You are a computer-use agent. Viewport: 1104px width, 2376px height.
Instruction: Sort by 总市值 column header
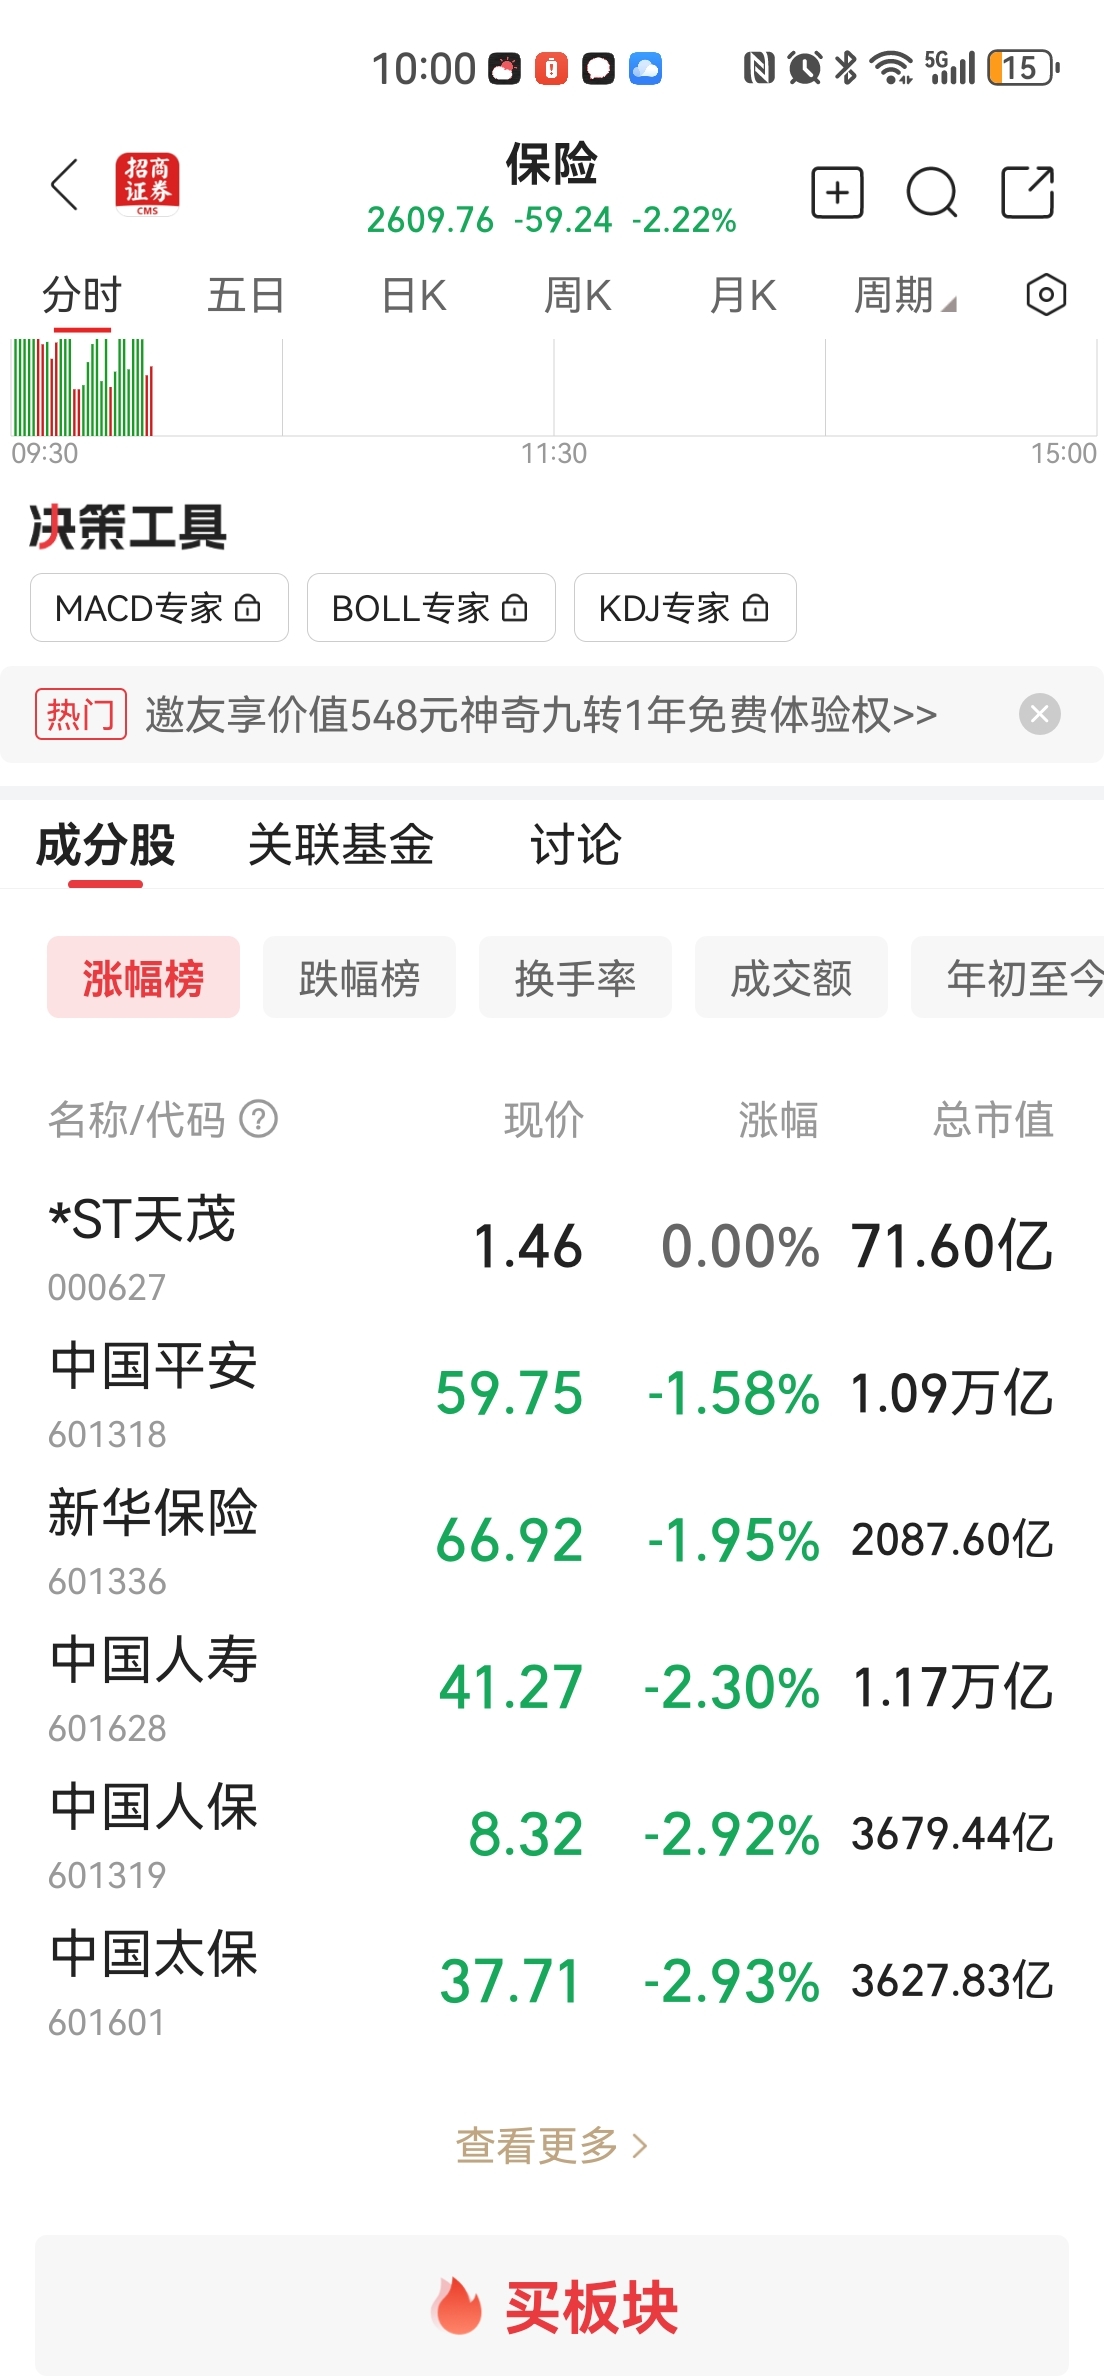pos(993,1119)
